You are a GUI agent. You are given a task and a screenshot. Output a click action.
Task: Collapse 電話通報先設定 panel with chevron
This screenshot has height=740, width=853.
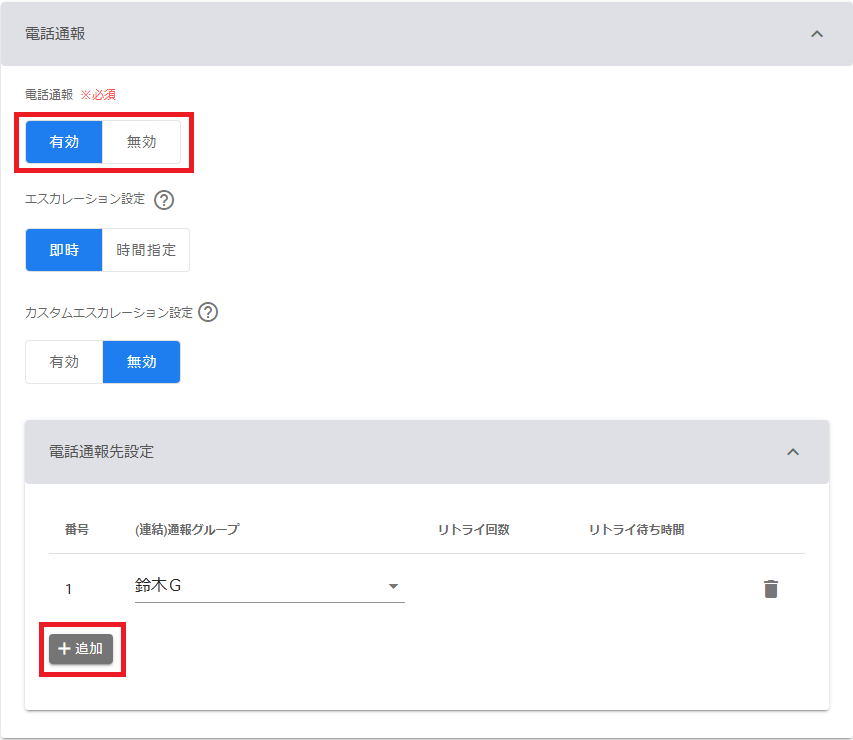pyautogui.click(x=793, y=452)
